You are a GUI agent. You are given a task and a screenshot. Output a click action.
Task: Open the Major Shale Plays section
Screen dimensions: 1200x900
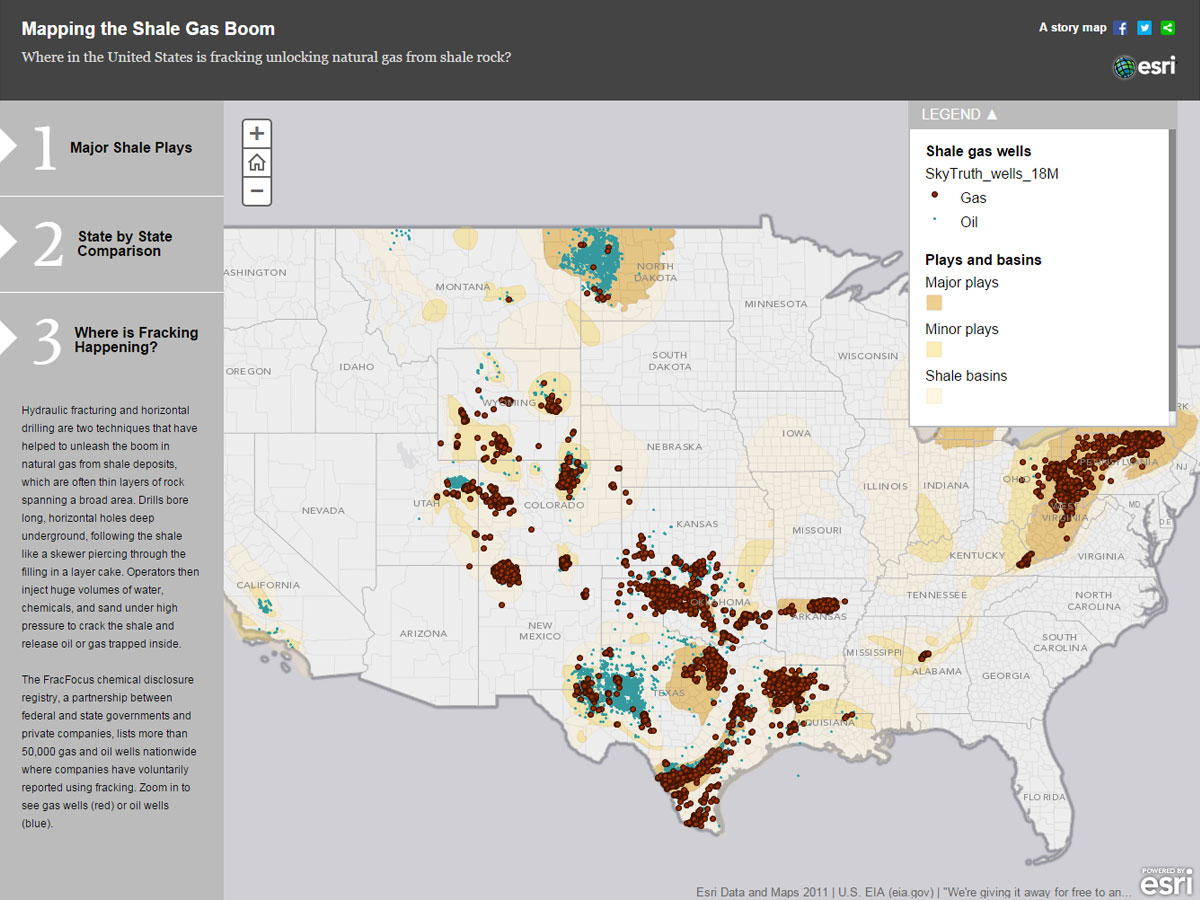131,148
